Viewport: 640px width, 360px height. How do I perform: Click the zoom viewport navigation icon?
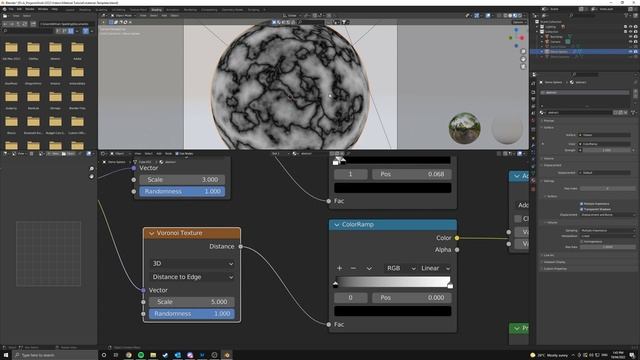click(x=523, y=52)
